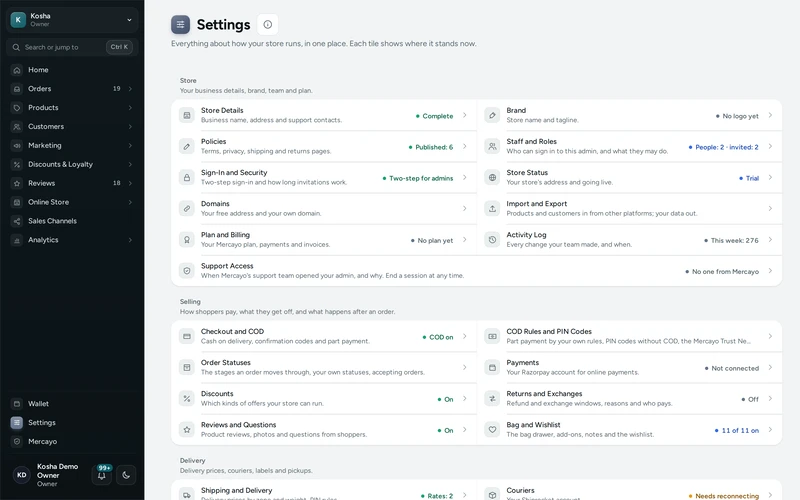Screen dimensions: 800x500
Task: Open Analytics in the sidebar
Action: click(72, 240)
